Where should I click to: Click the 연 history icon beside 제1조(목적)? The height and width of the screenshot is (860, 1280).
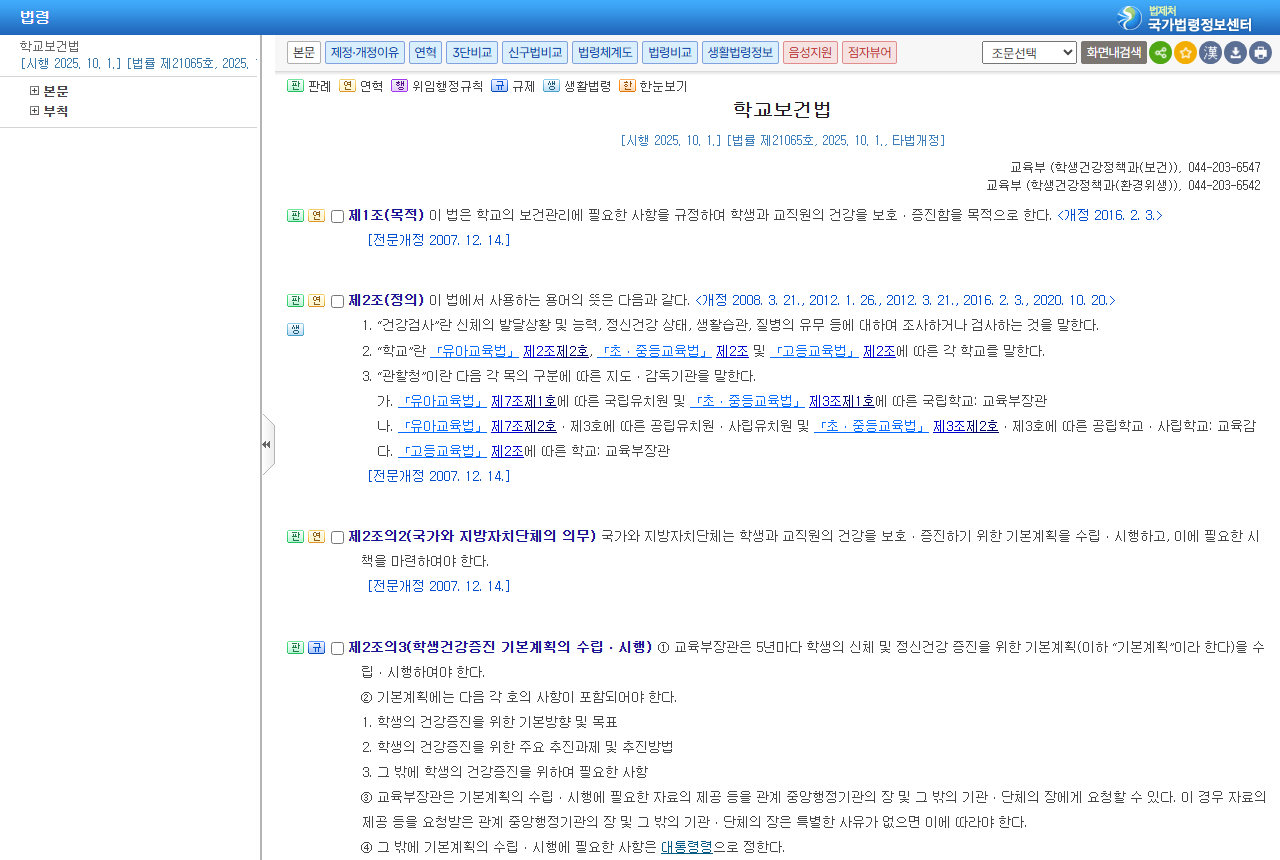tap(316, 215)
